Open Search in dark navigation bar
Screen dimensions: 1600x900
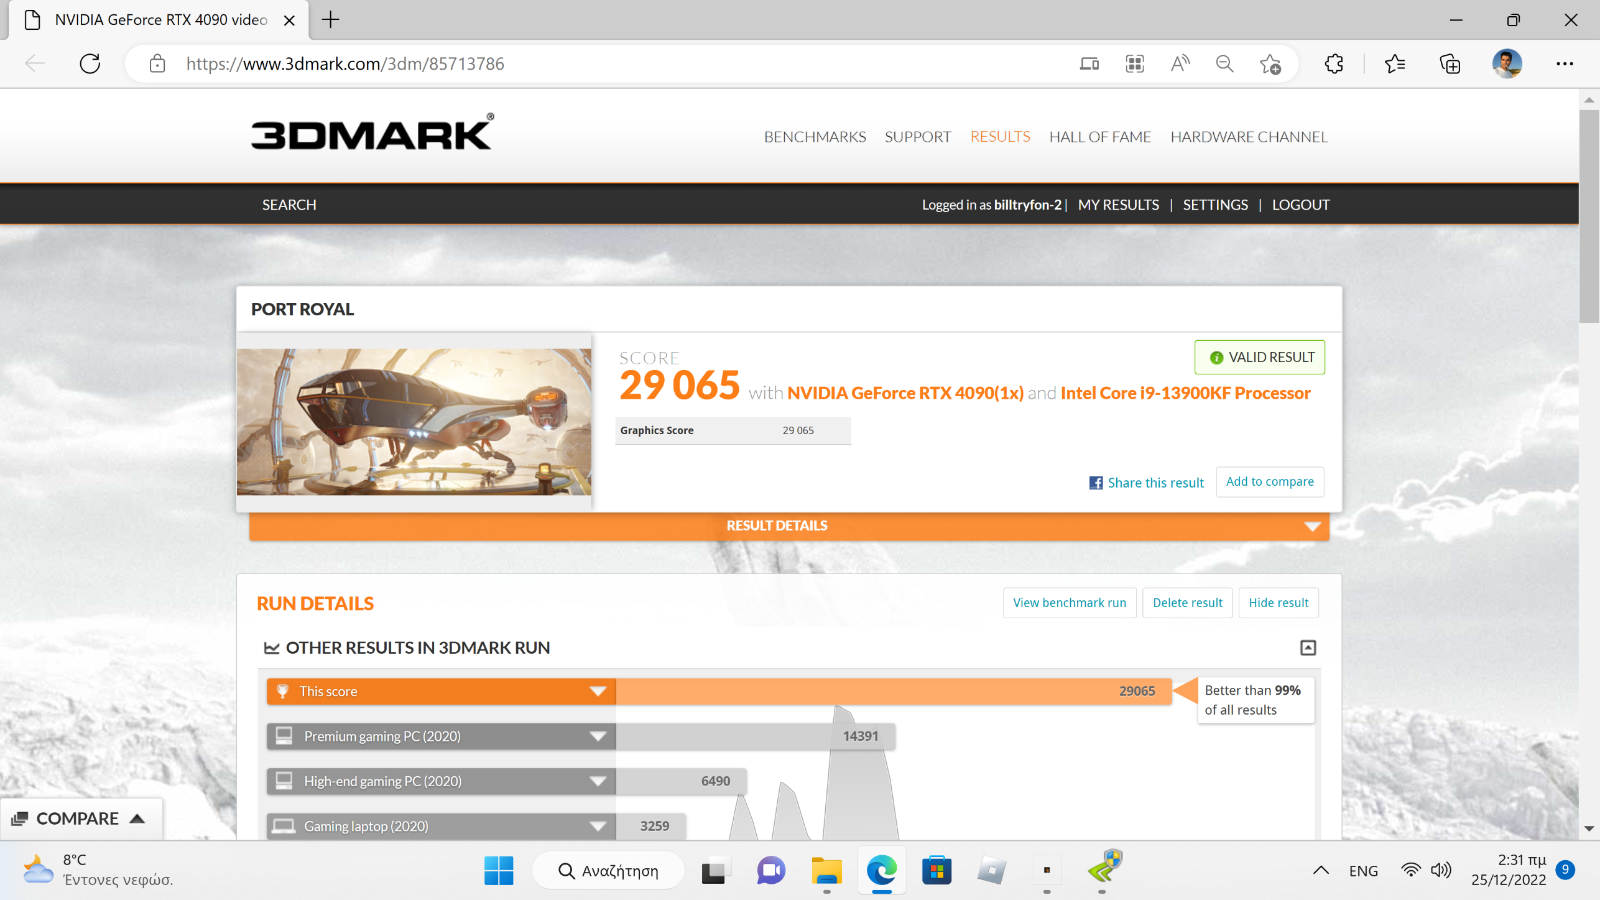289,205
